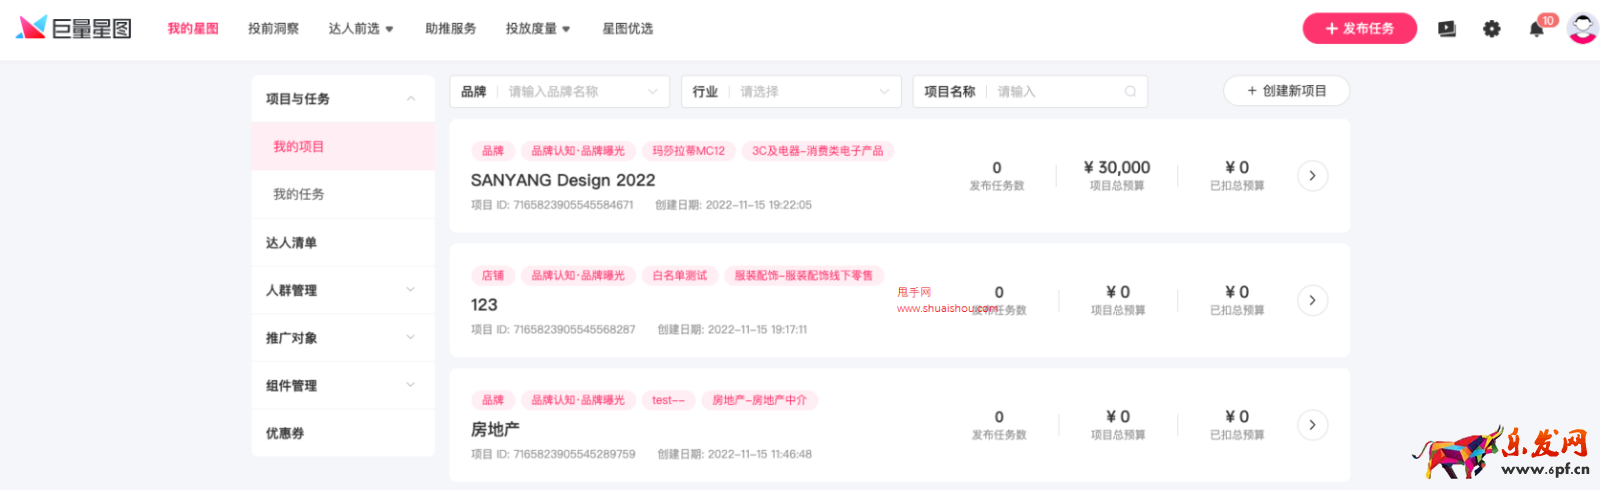Open settings gear icon in header
Screen dimensions: 1600x490
(1491, 29)
